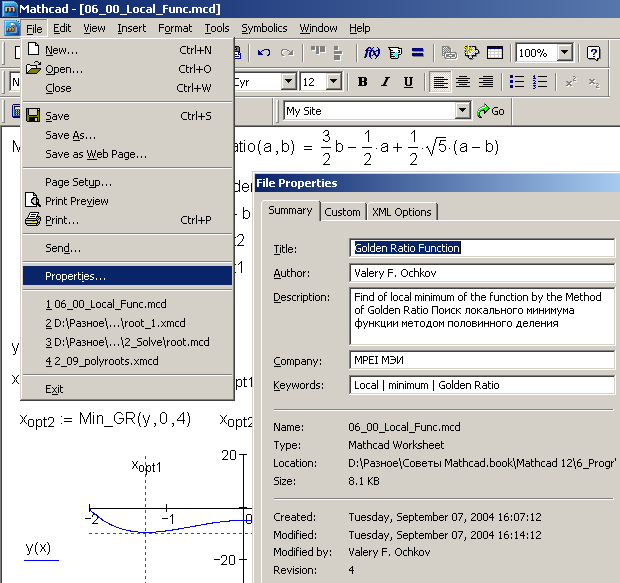Image resolution: width=620 pixels, height=583 pixels.
Task: Click the Keywords input field
Action: [x=482, y=385]
